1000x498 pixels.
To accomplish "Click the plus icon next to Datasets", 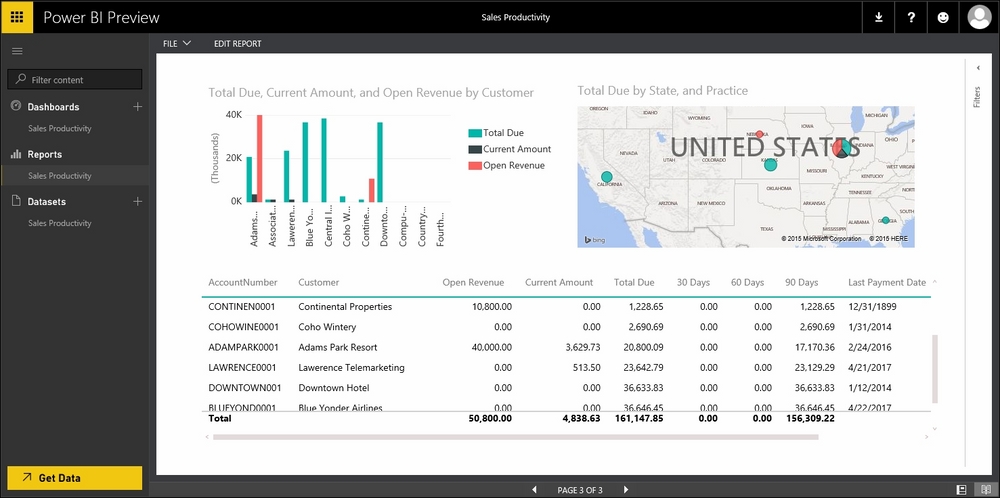I will point(138,202).
